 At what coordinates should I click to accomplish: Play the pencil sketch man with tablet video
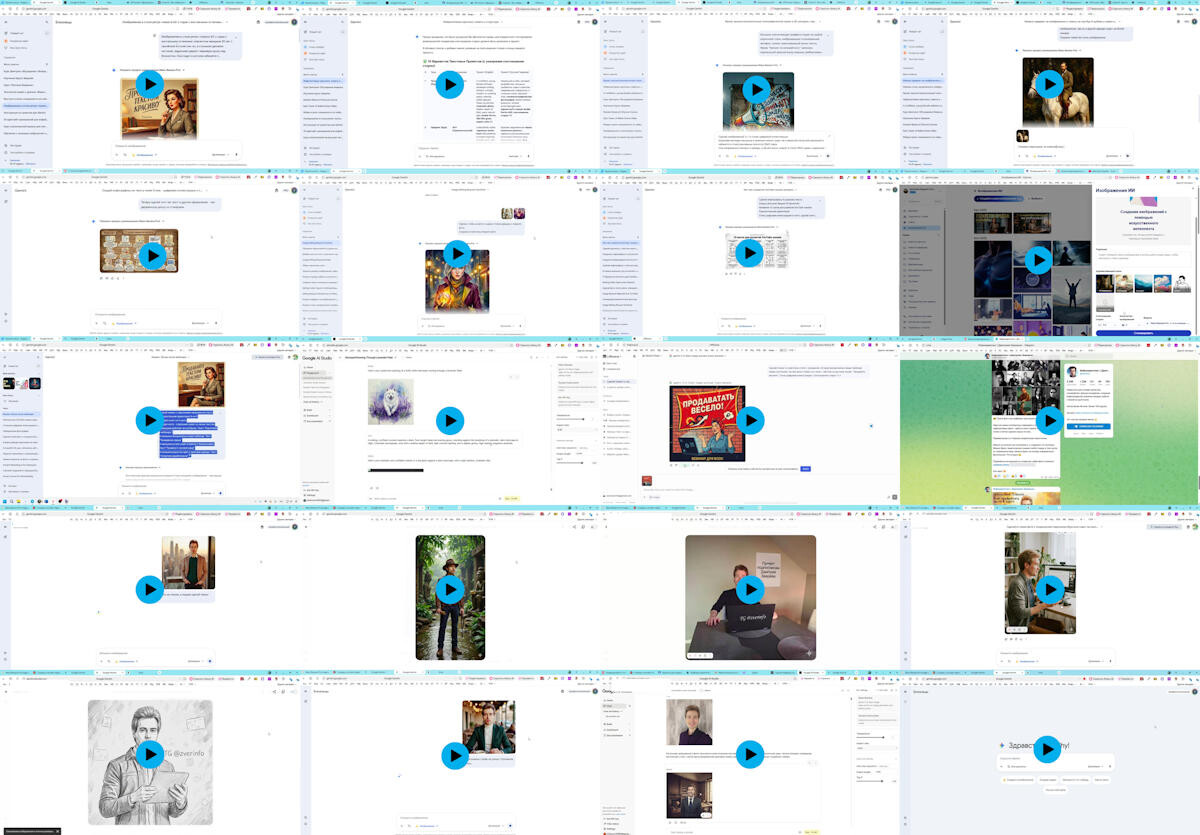(150, 754)
